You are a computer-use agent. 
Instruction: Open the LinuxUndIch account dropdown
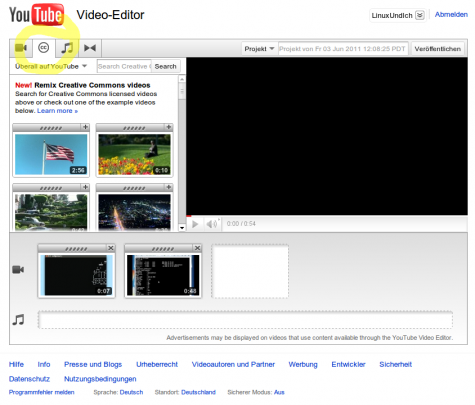click(x=397, y=15)
